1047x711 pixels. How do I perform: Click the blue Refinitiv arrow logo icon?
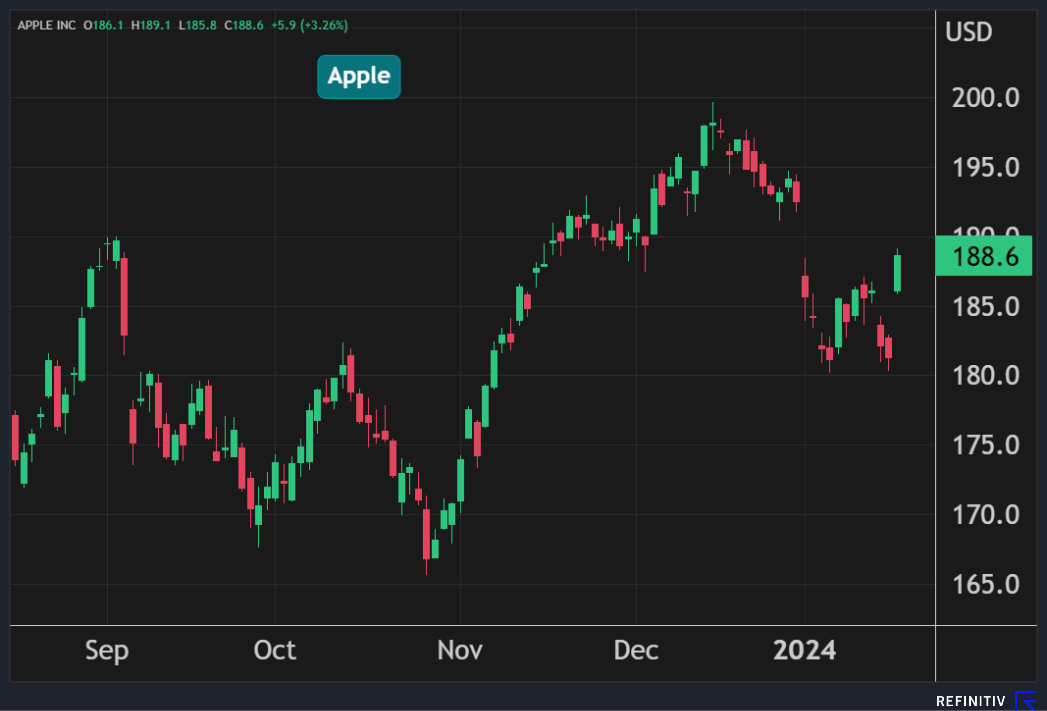(1028, 700)
